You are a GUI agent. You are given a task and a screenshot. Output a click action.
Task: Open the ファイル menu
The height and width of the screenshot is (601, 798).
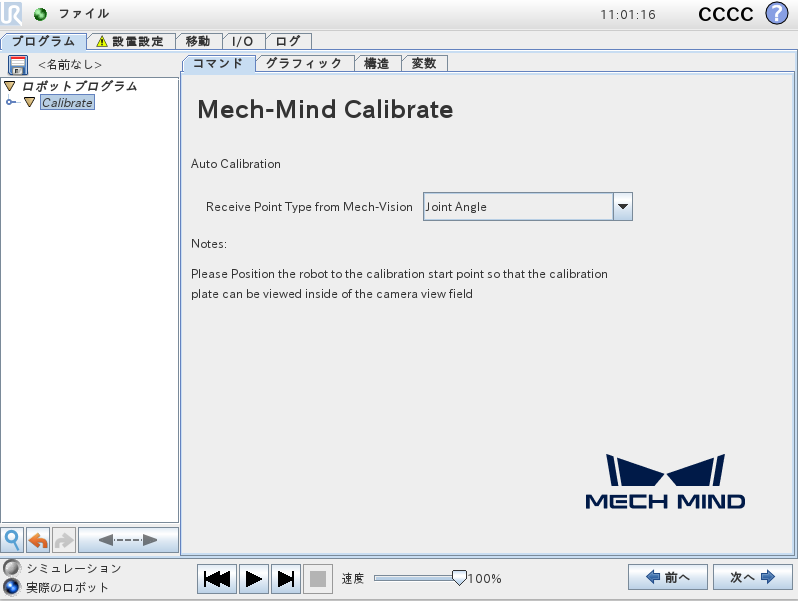click(83, 14)
